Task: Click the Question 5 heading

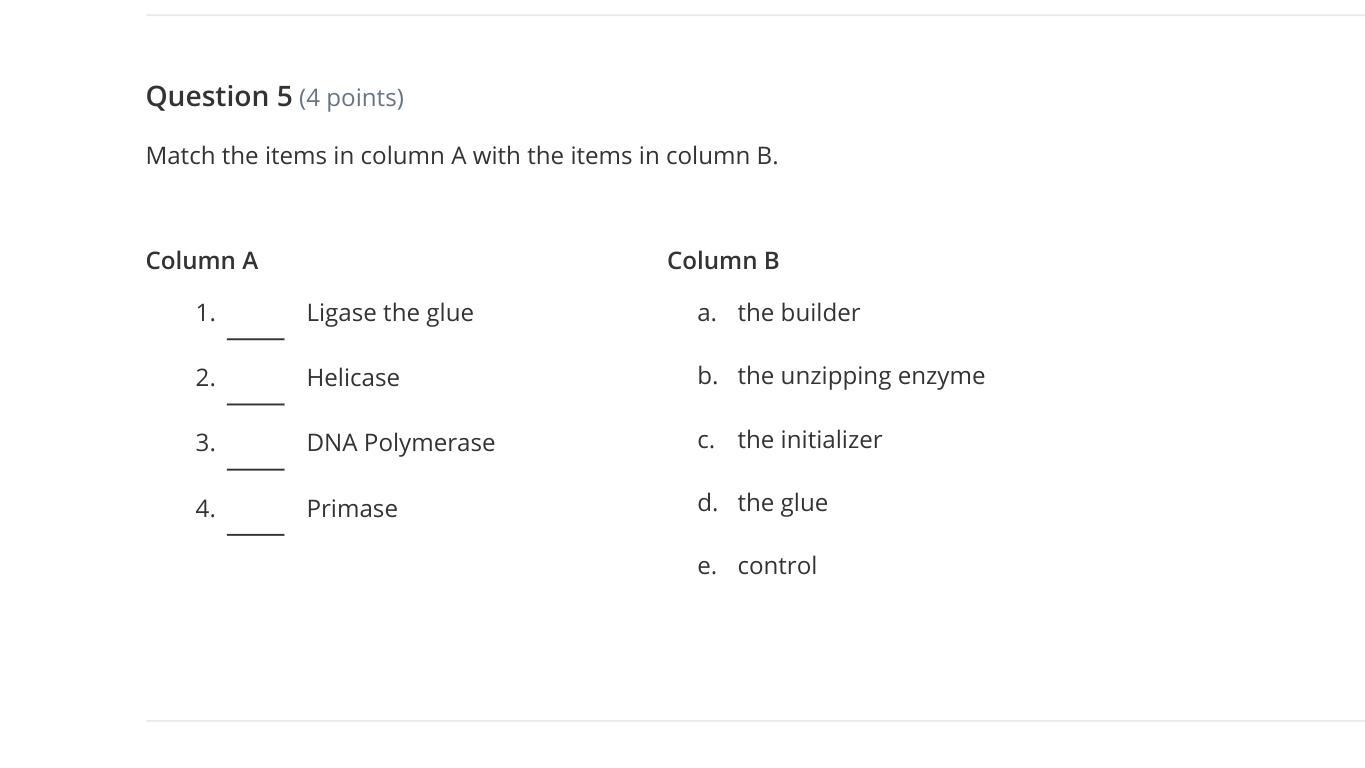Action: (x=219, y=96)
